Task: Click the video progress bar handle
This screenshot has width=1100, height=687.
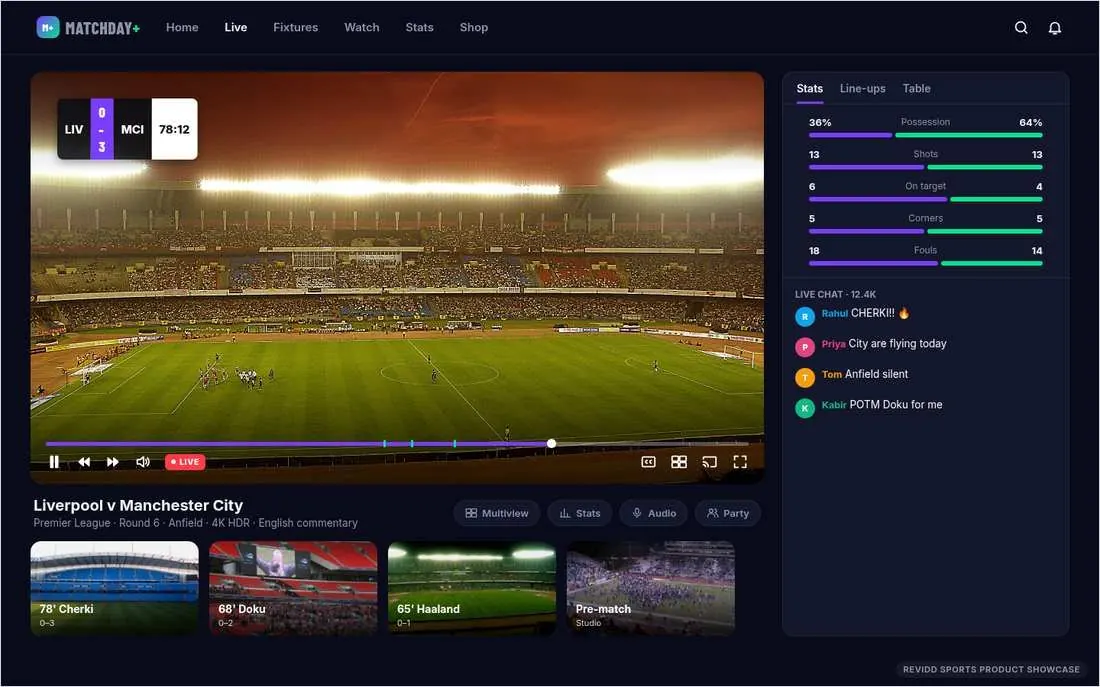Action: tap(551, 443)
